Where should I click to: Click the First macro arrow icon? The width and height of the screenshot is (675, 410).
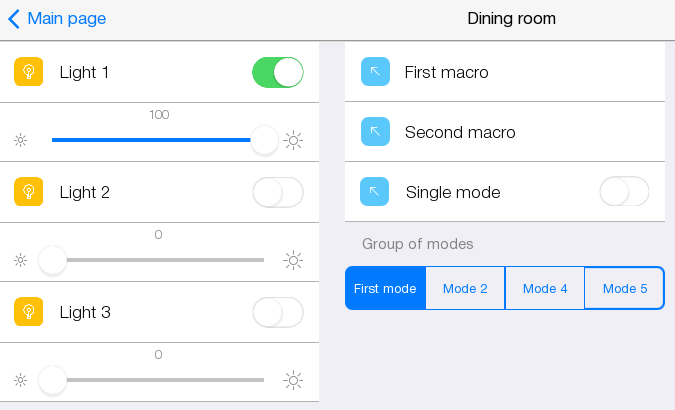pos(375,72)
